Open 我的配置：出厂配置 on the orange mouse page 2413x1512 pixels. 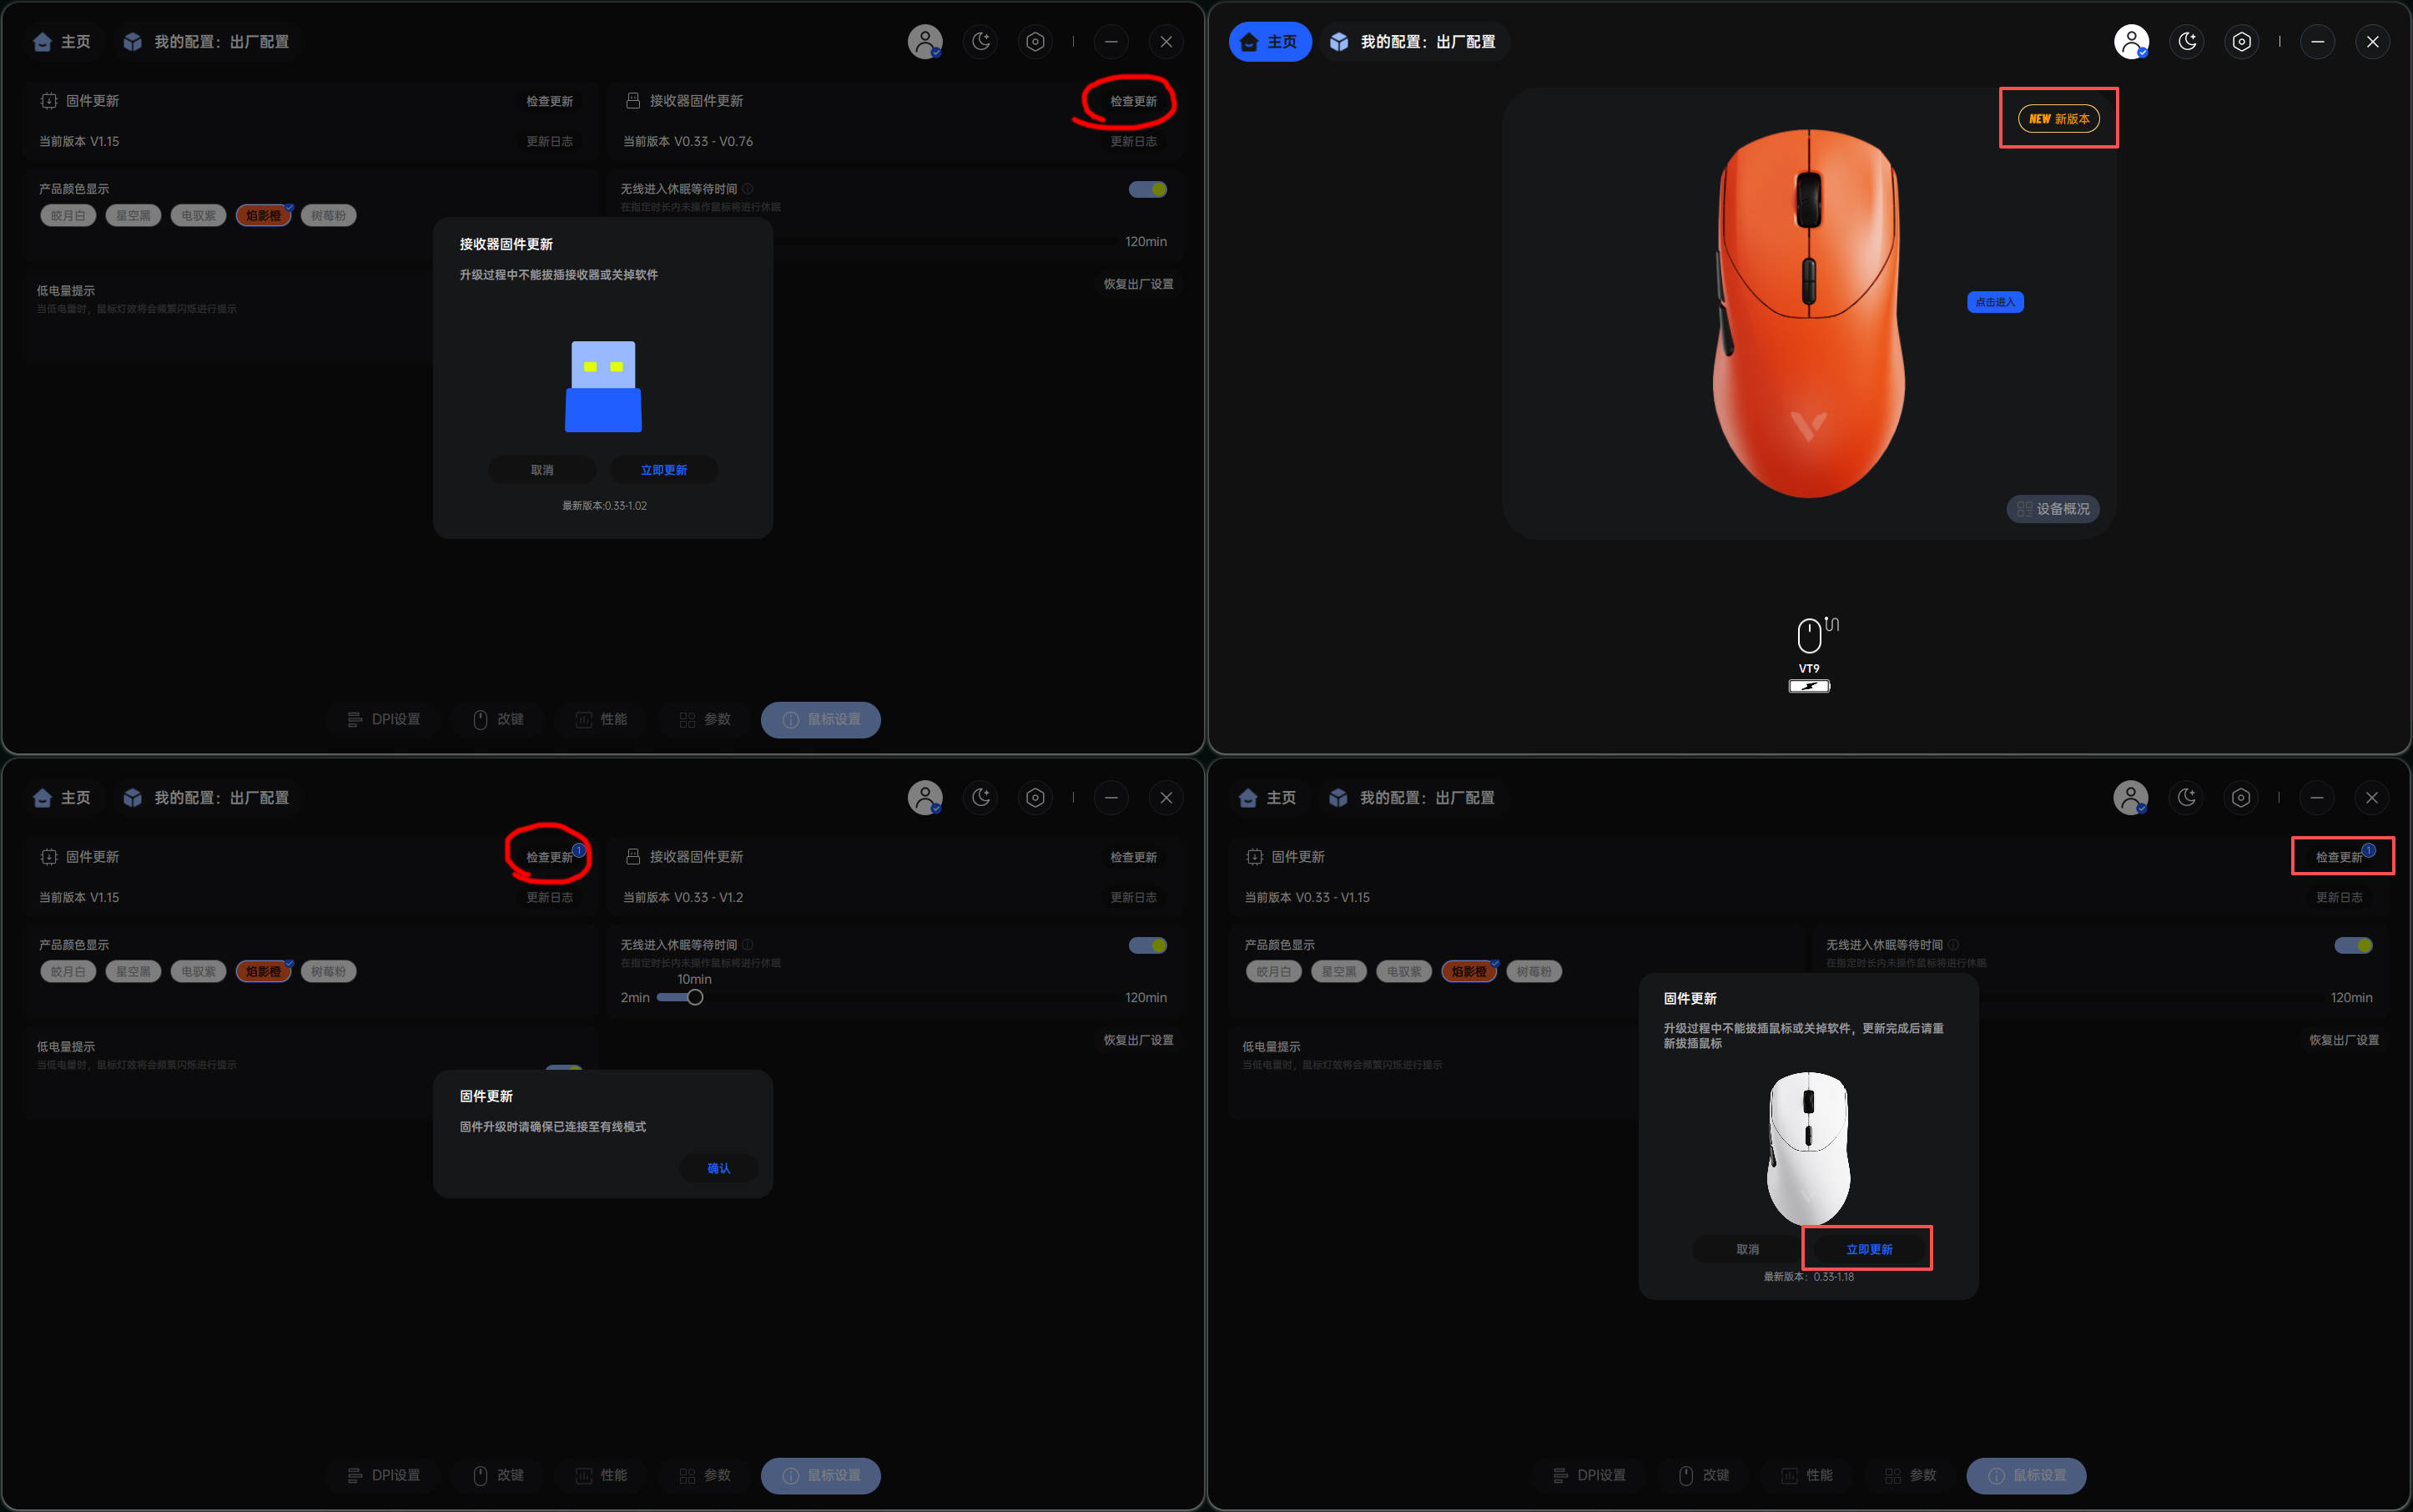(1414, 42)
